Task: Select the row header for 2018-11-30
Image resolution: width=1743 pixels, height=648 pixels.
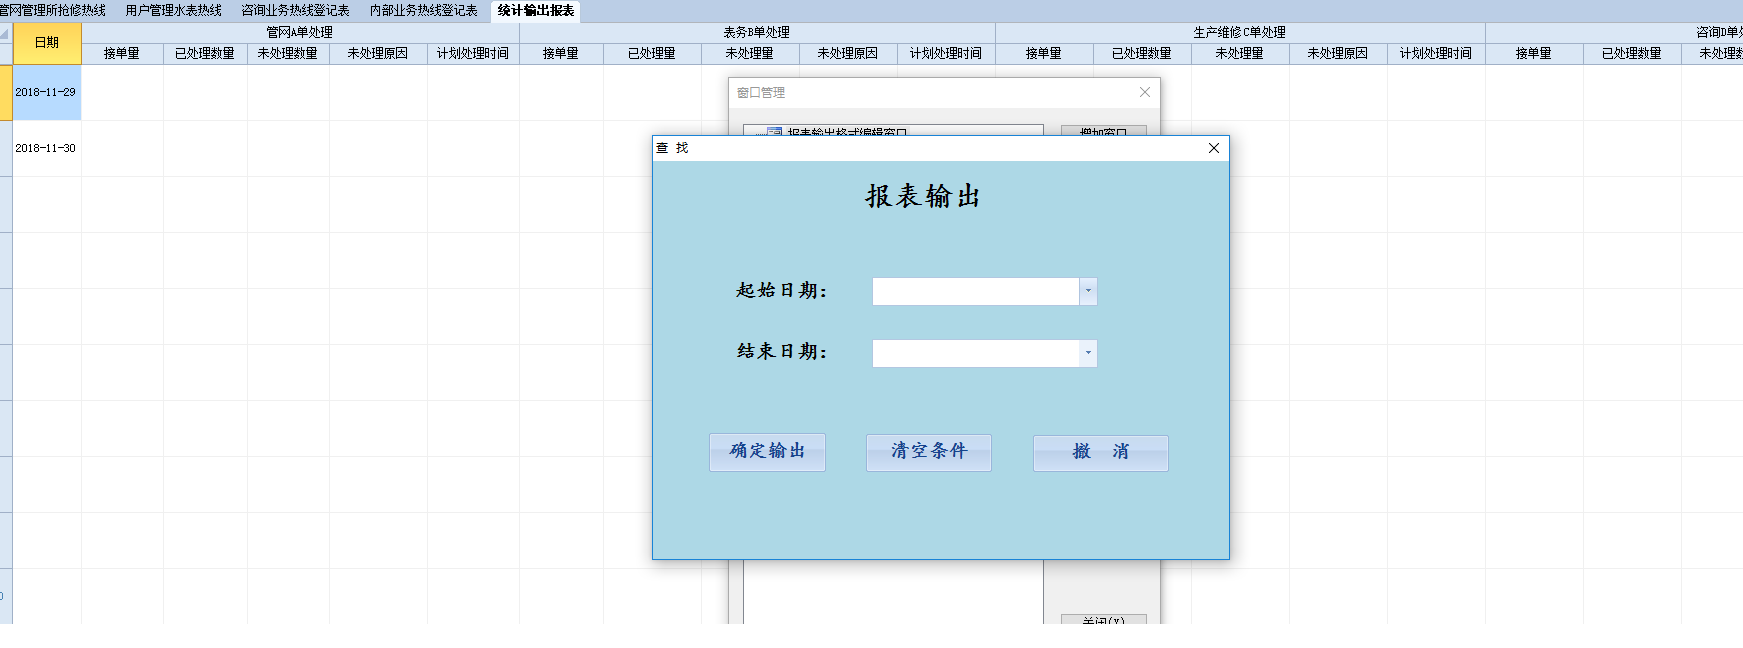Action: click(6, 148)
